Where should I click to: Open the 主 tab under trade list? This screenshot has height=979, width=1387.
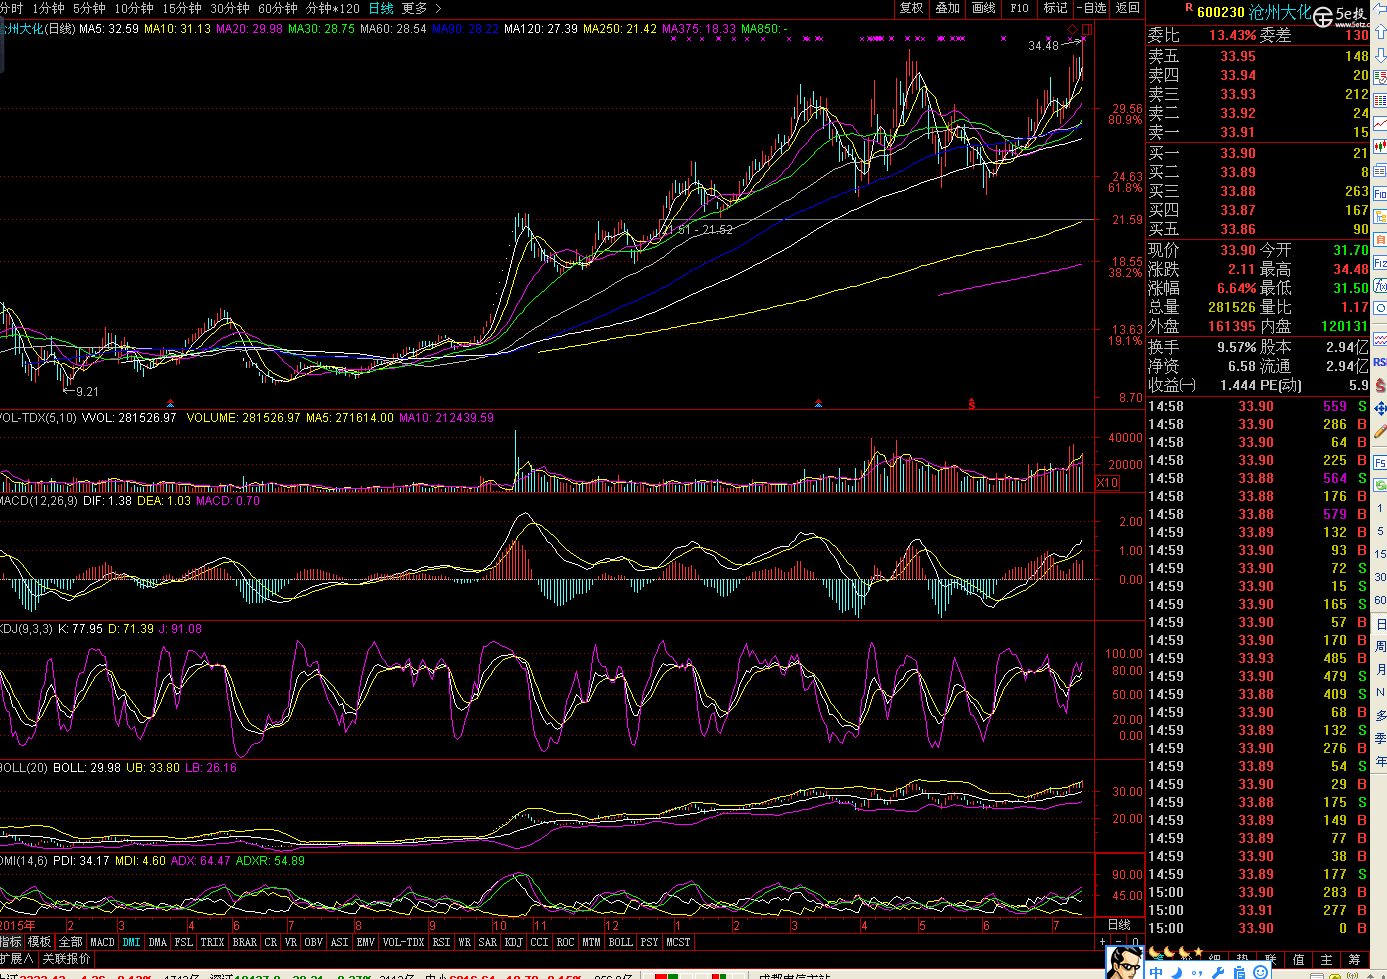tap(1326, 959)
